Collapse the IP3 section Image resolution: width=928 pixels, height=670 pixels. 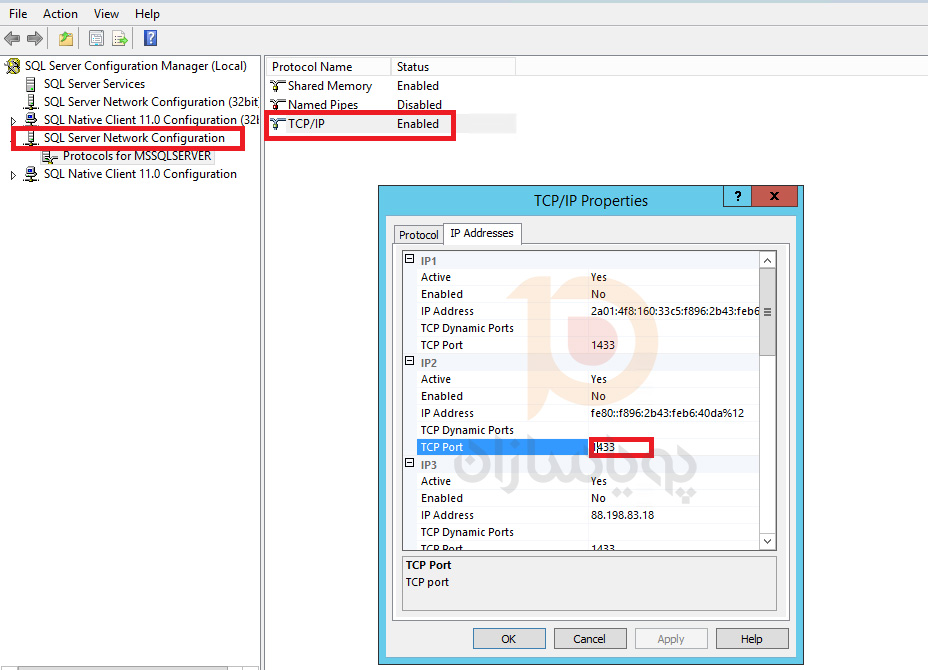[409, 464]
